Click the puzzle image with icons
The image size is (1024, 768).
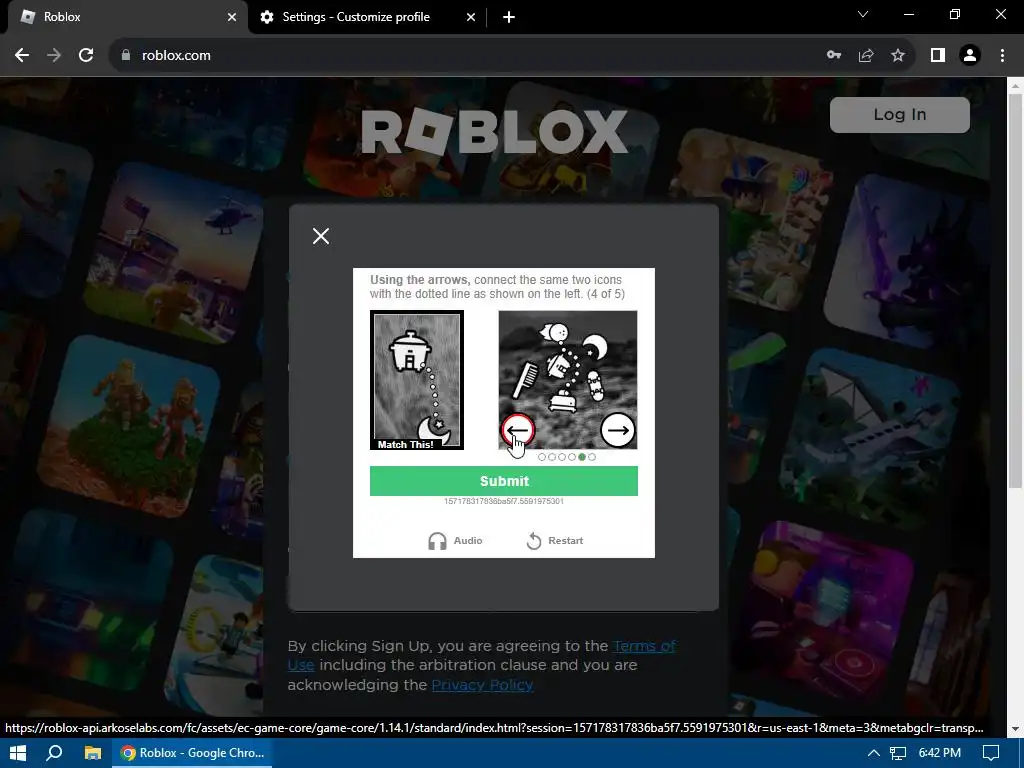pos(568,380)
